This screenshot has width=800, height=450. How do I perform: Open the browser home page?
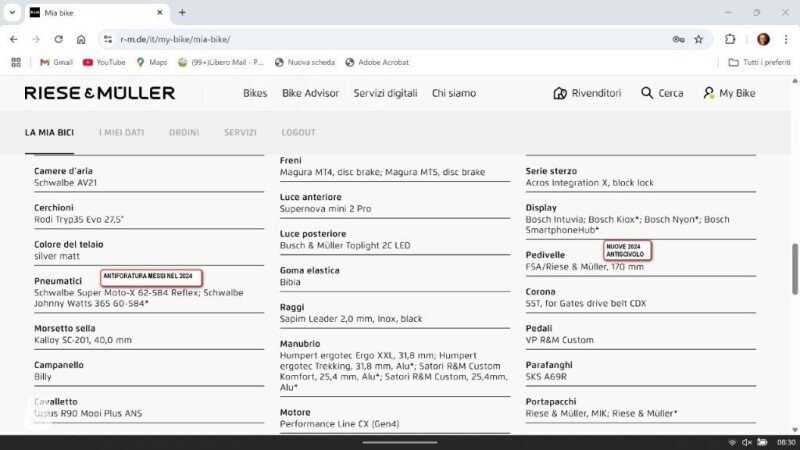point(81,39)
